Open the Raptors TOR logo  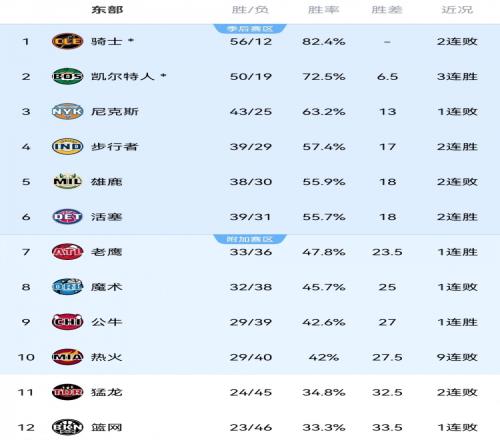[67, 392]
